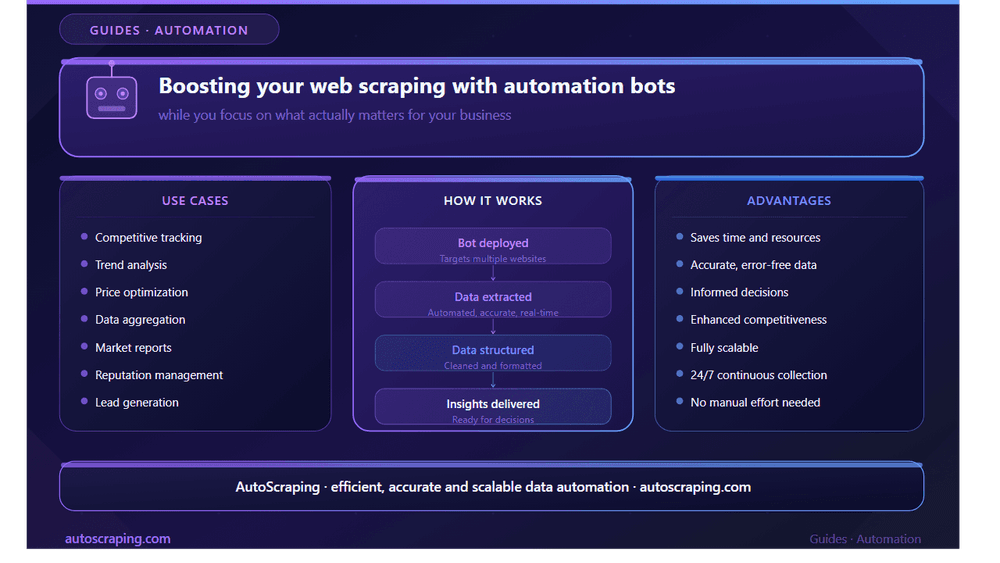
Task: Click the HOW IT WORKS heading
Action: tap(493, 201)
